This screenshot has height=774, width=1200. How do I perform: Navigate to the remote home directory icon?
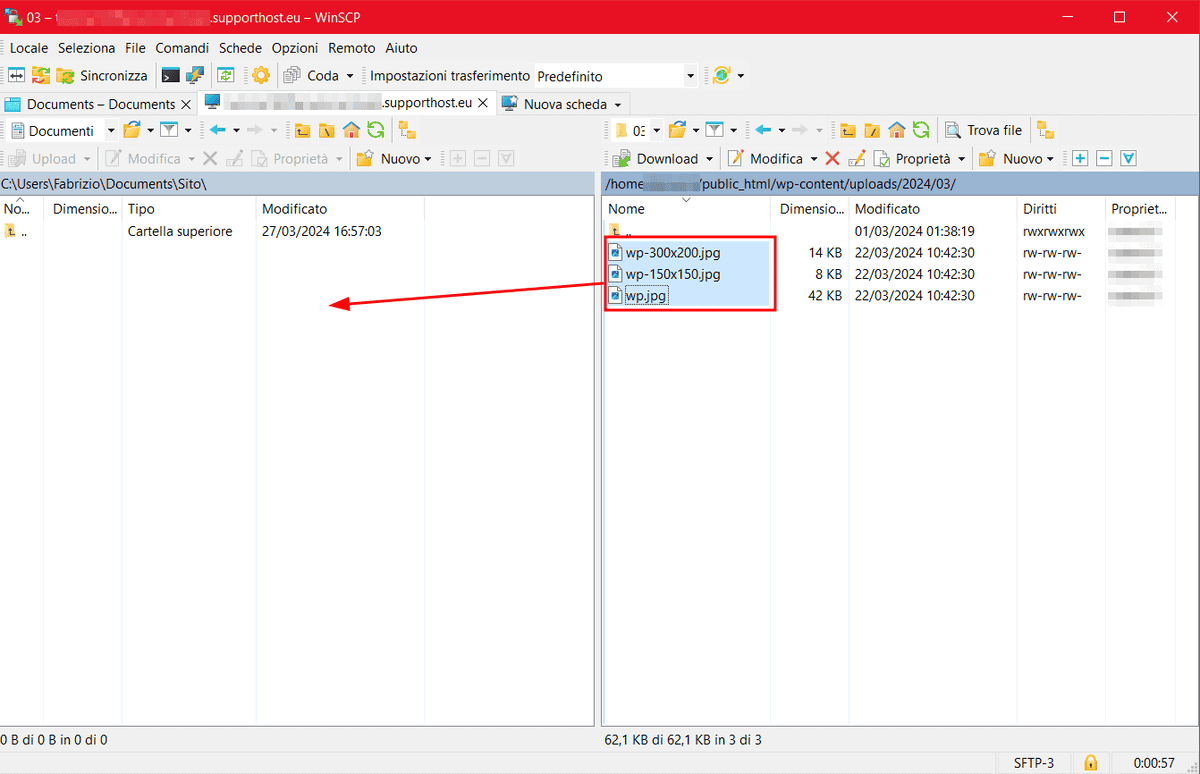pyautogui.click(x=896, y=130)
